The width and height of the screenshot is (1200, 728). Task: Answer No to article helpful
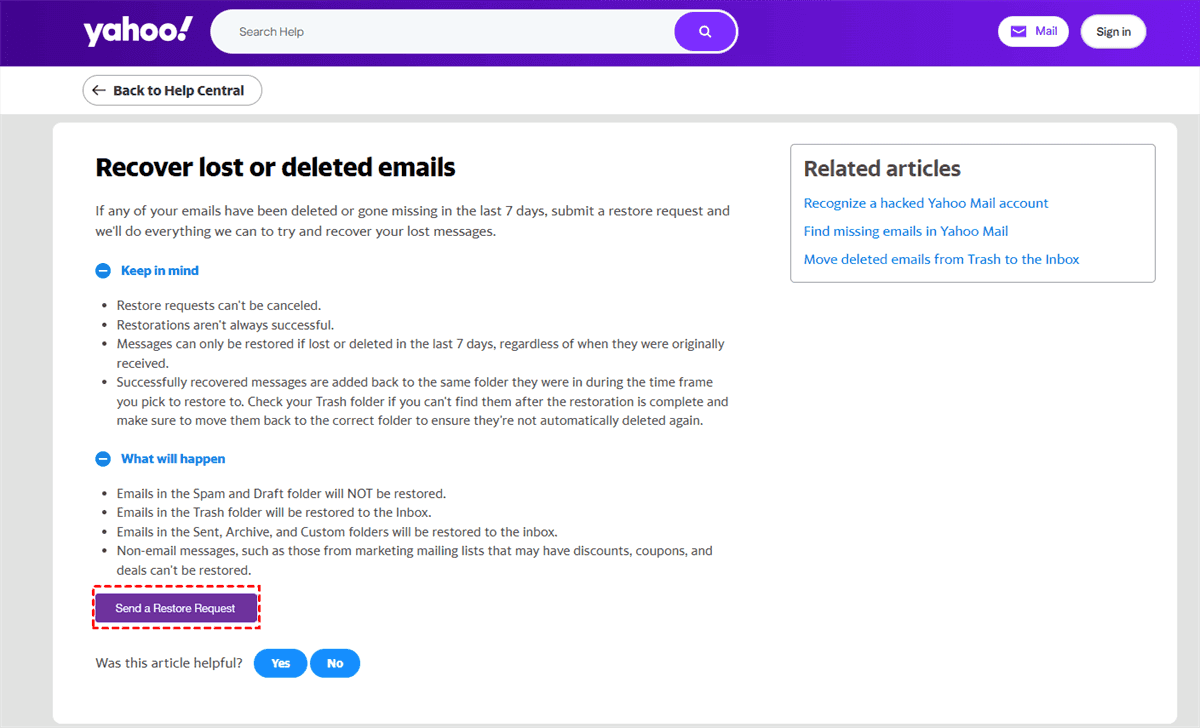335,663
